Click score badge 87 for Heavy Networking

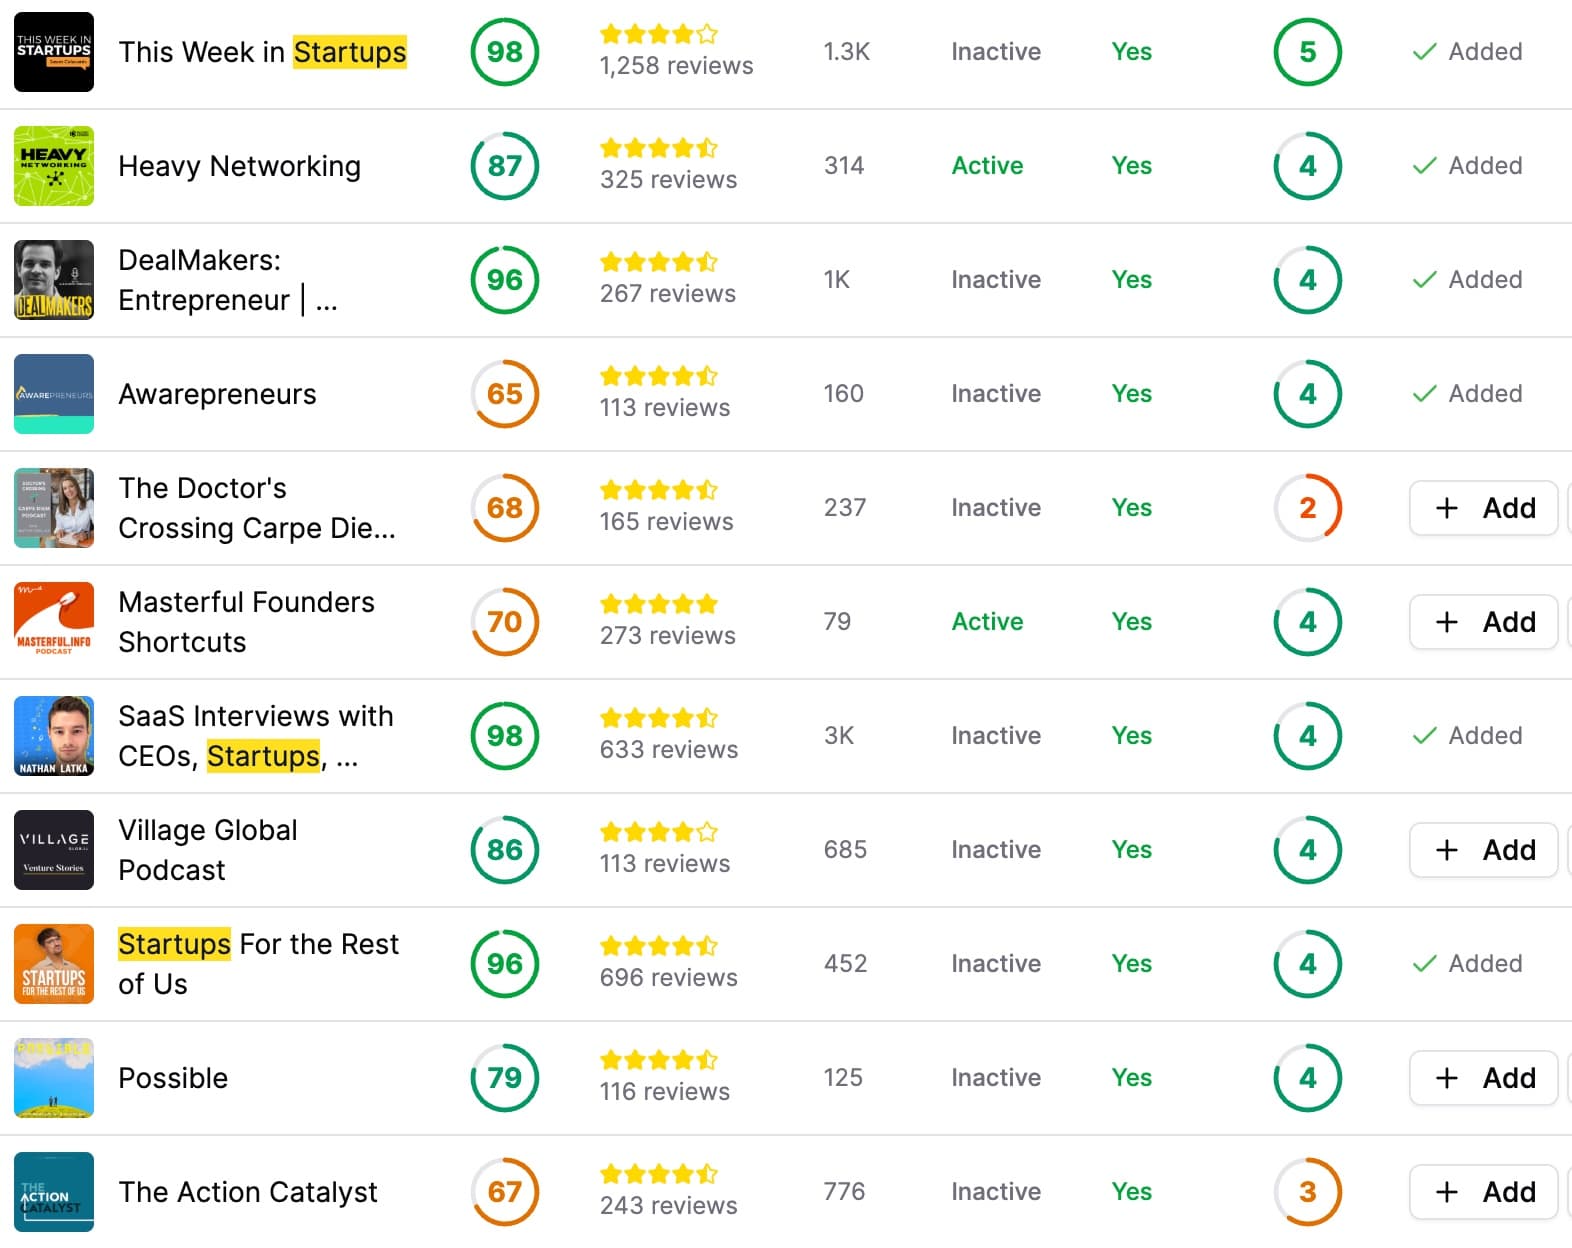coord(505,166)
